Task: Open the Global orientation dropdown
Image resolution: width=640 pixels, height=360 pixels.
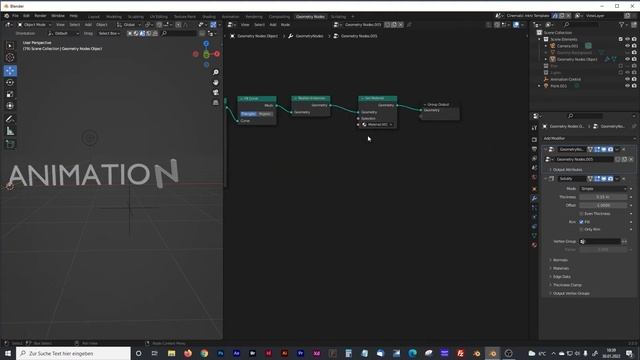Action: (x=128, y=25)
